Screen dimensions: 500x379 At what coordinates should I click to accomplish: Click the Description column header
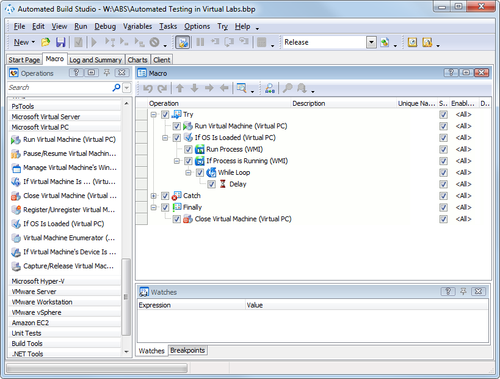pyautogui.click(x=343, y=103)
